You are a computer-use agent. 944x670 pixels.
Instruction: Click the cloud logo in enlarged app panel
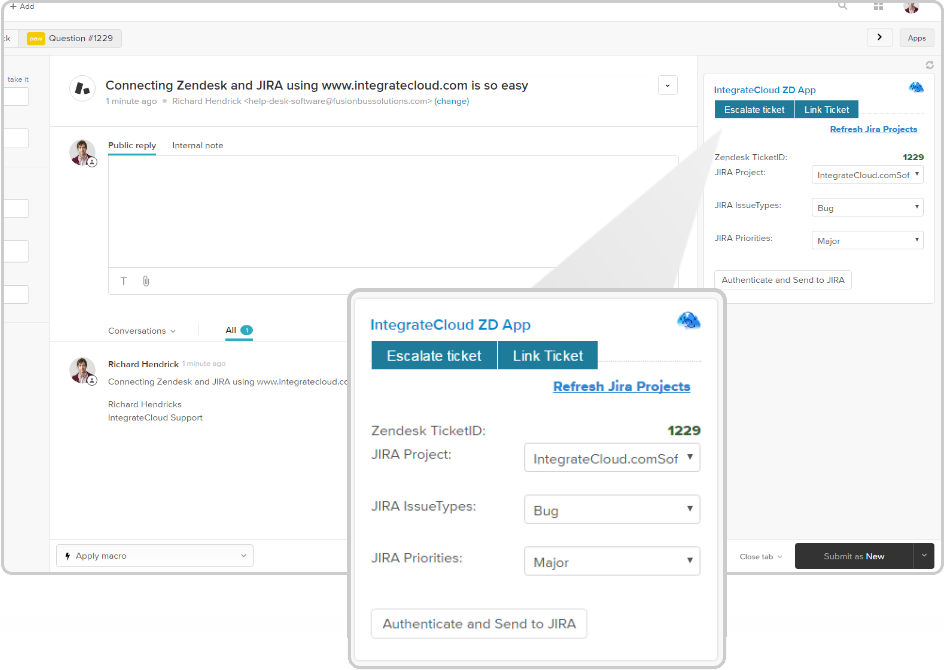(689, 320)
